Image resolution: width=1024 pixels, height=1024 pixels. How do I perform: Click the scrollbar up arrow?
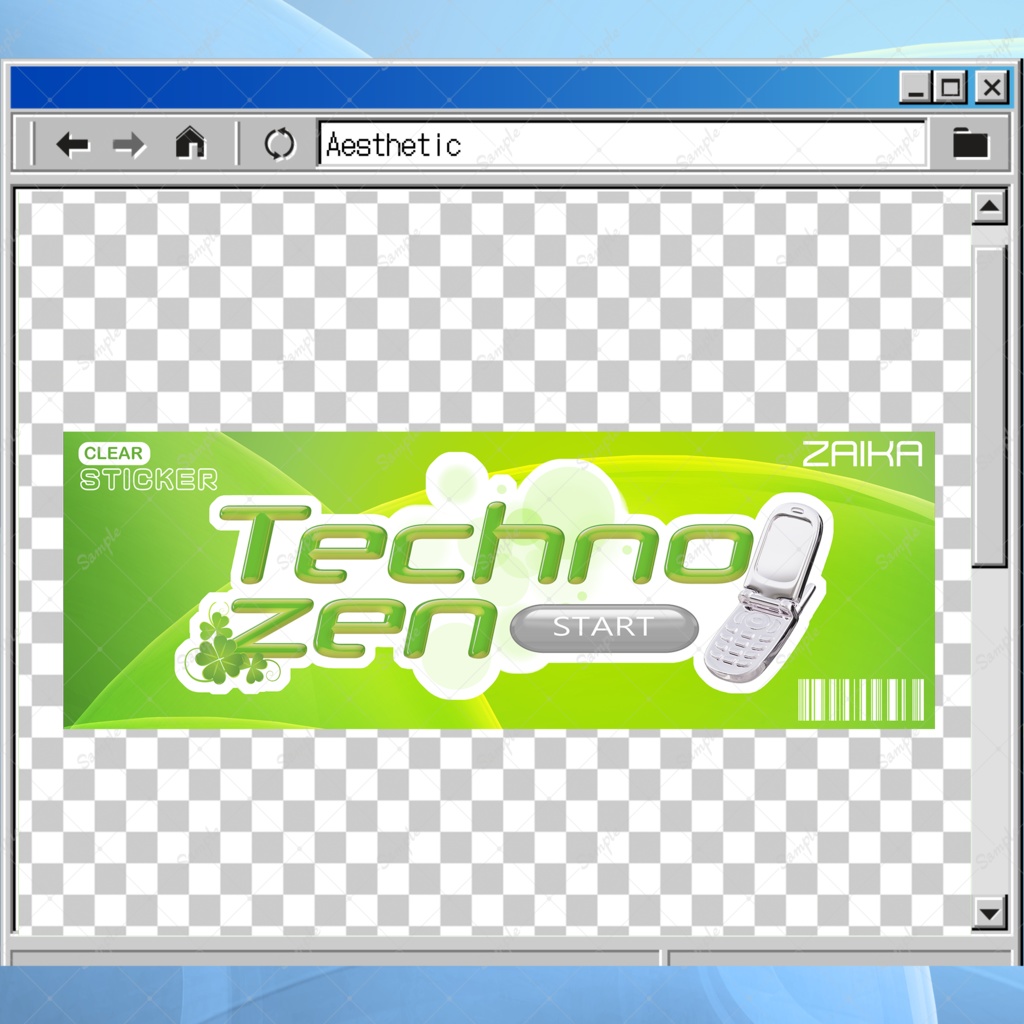point(988,208)
